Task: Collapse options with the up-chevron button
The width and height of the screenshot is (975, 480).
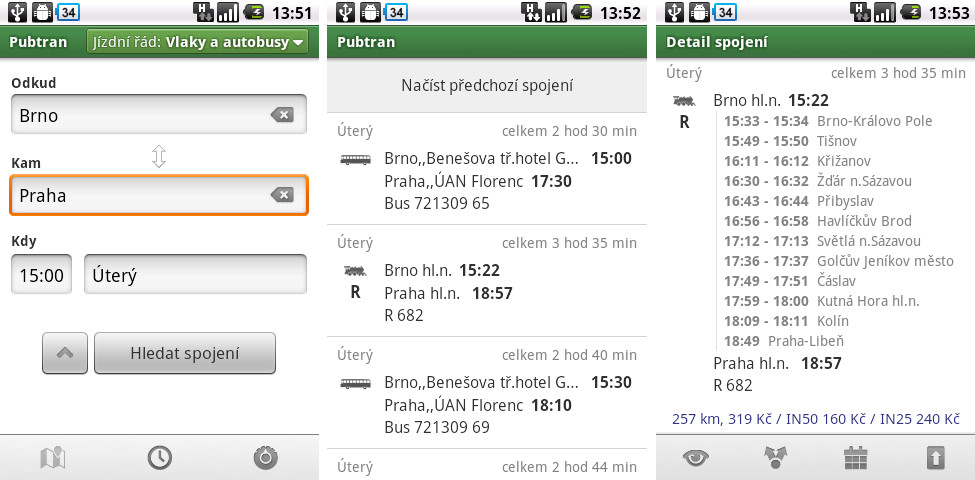Action: tap(65, 353)
